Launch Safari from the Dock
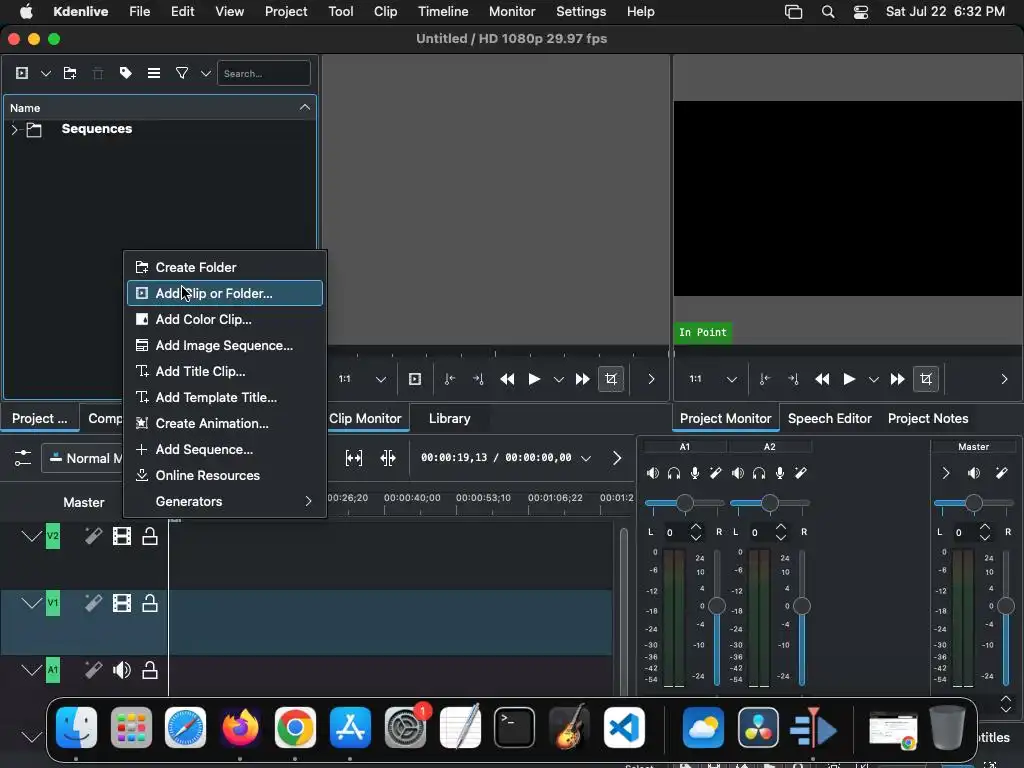Viewport: 1024px width, 768px height. pos(185,727)
